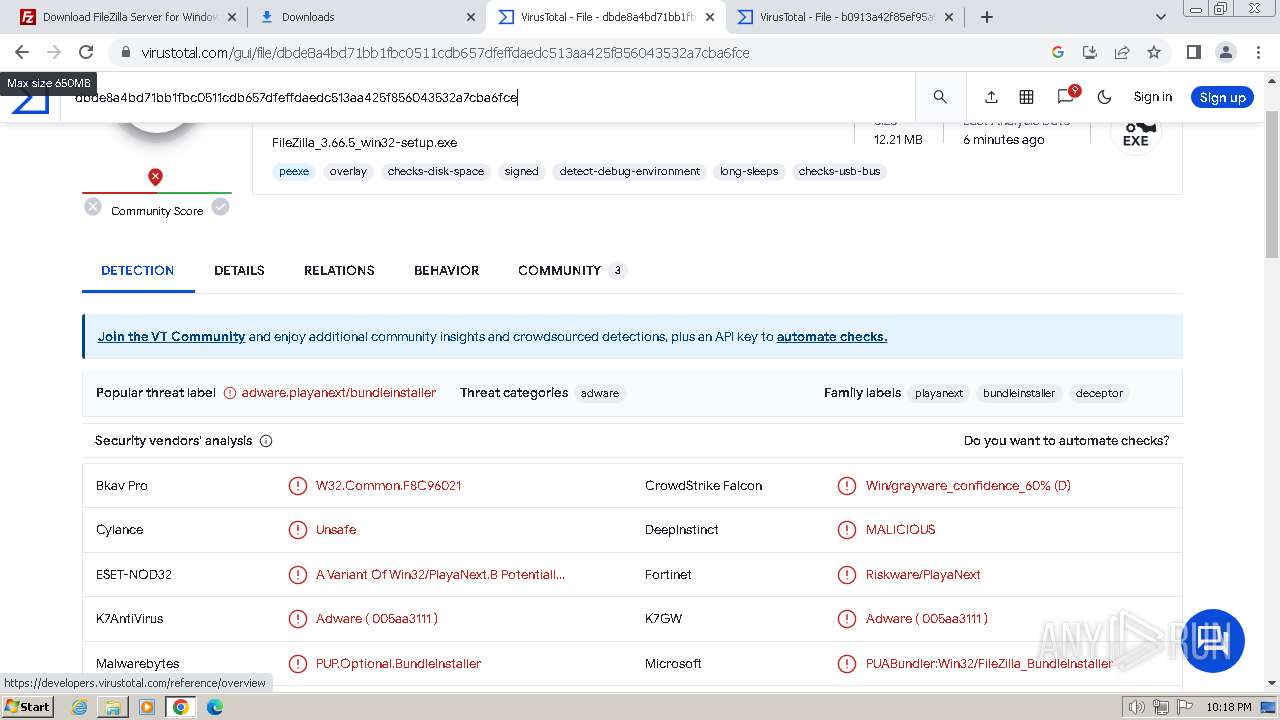Image resolution: width=1280 pixels, height=720 pixels.
Task: Click the DeepInstinct MALICIOUS result
Action: click(900, 530)
